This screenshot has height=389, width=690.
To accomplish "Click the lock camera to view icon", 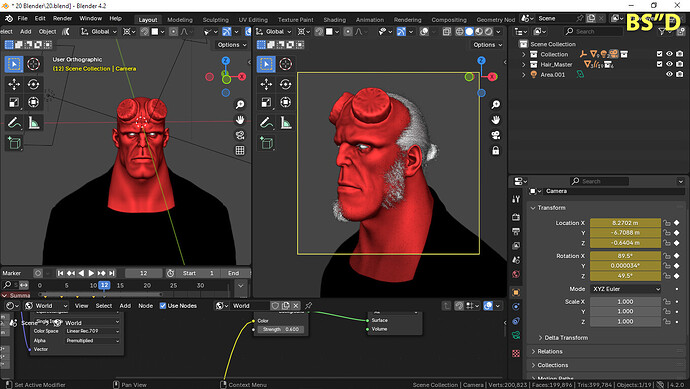I will pyautogui.click(x=495, y=150).
